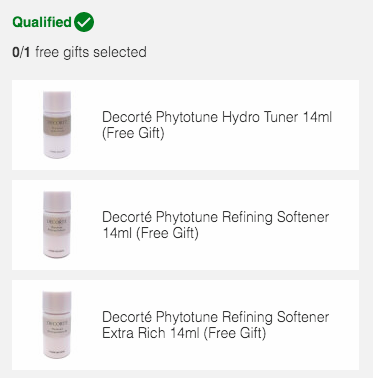Viewport: 373px width, 378px height.
Task: Open the Refining Softener bottle thumbnail
Action: click(57, 225)
